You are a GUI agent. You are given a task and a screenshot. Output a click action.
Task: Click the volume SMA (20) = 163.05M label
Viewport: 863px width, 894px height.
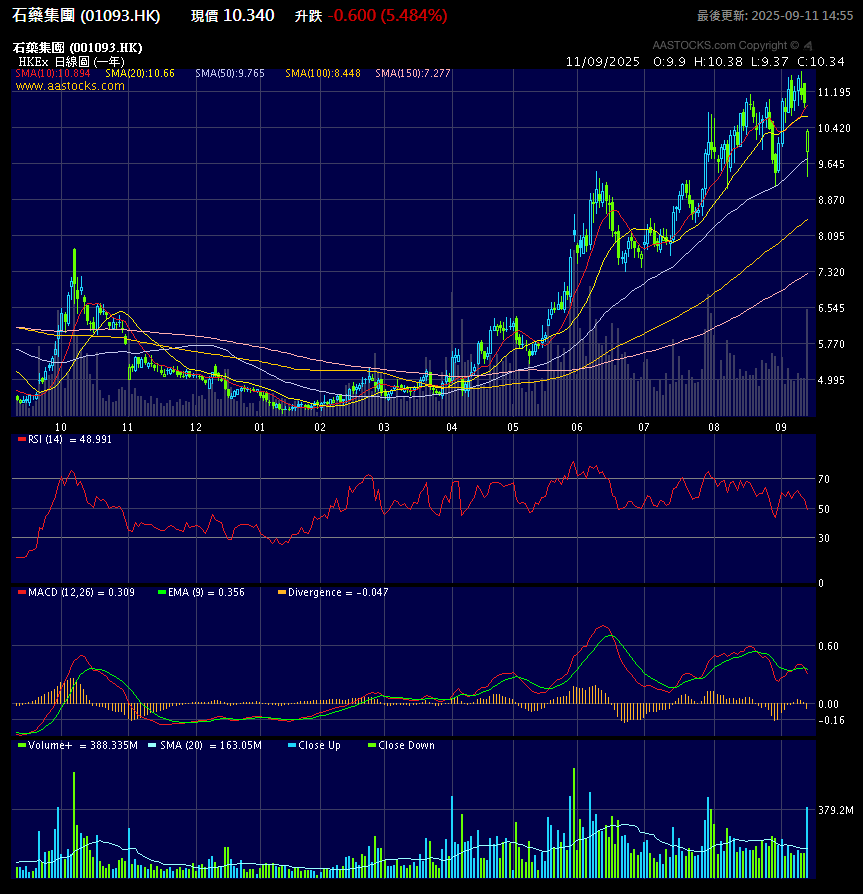(x=211, y=745)
